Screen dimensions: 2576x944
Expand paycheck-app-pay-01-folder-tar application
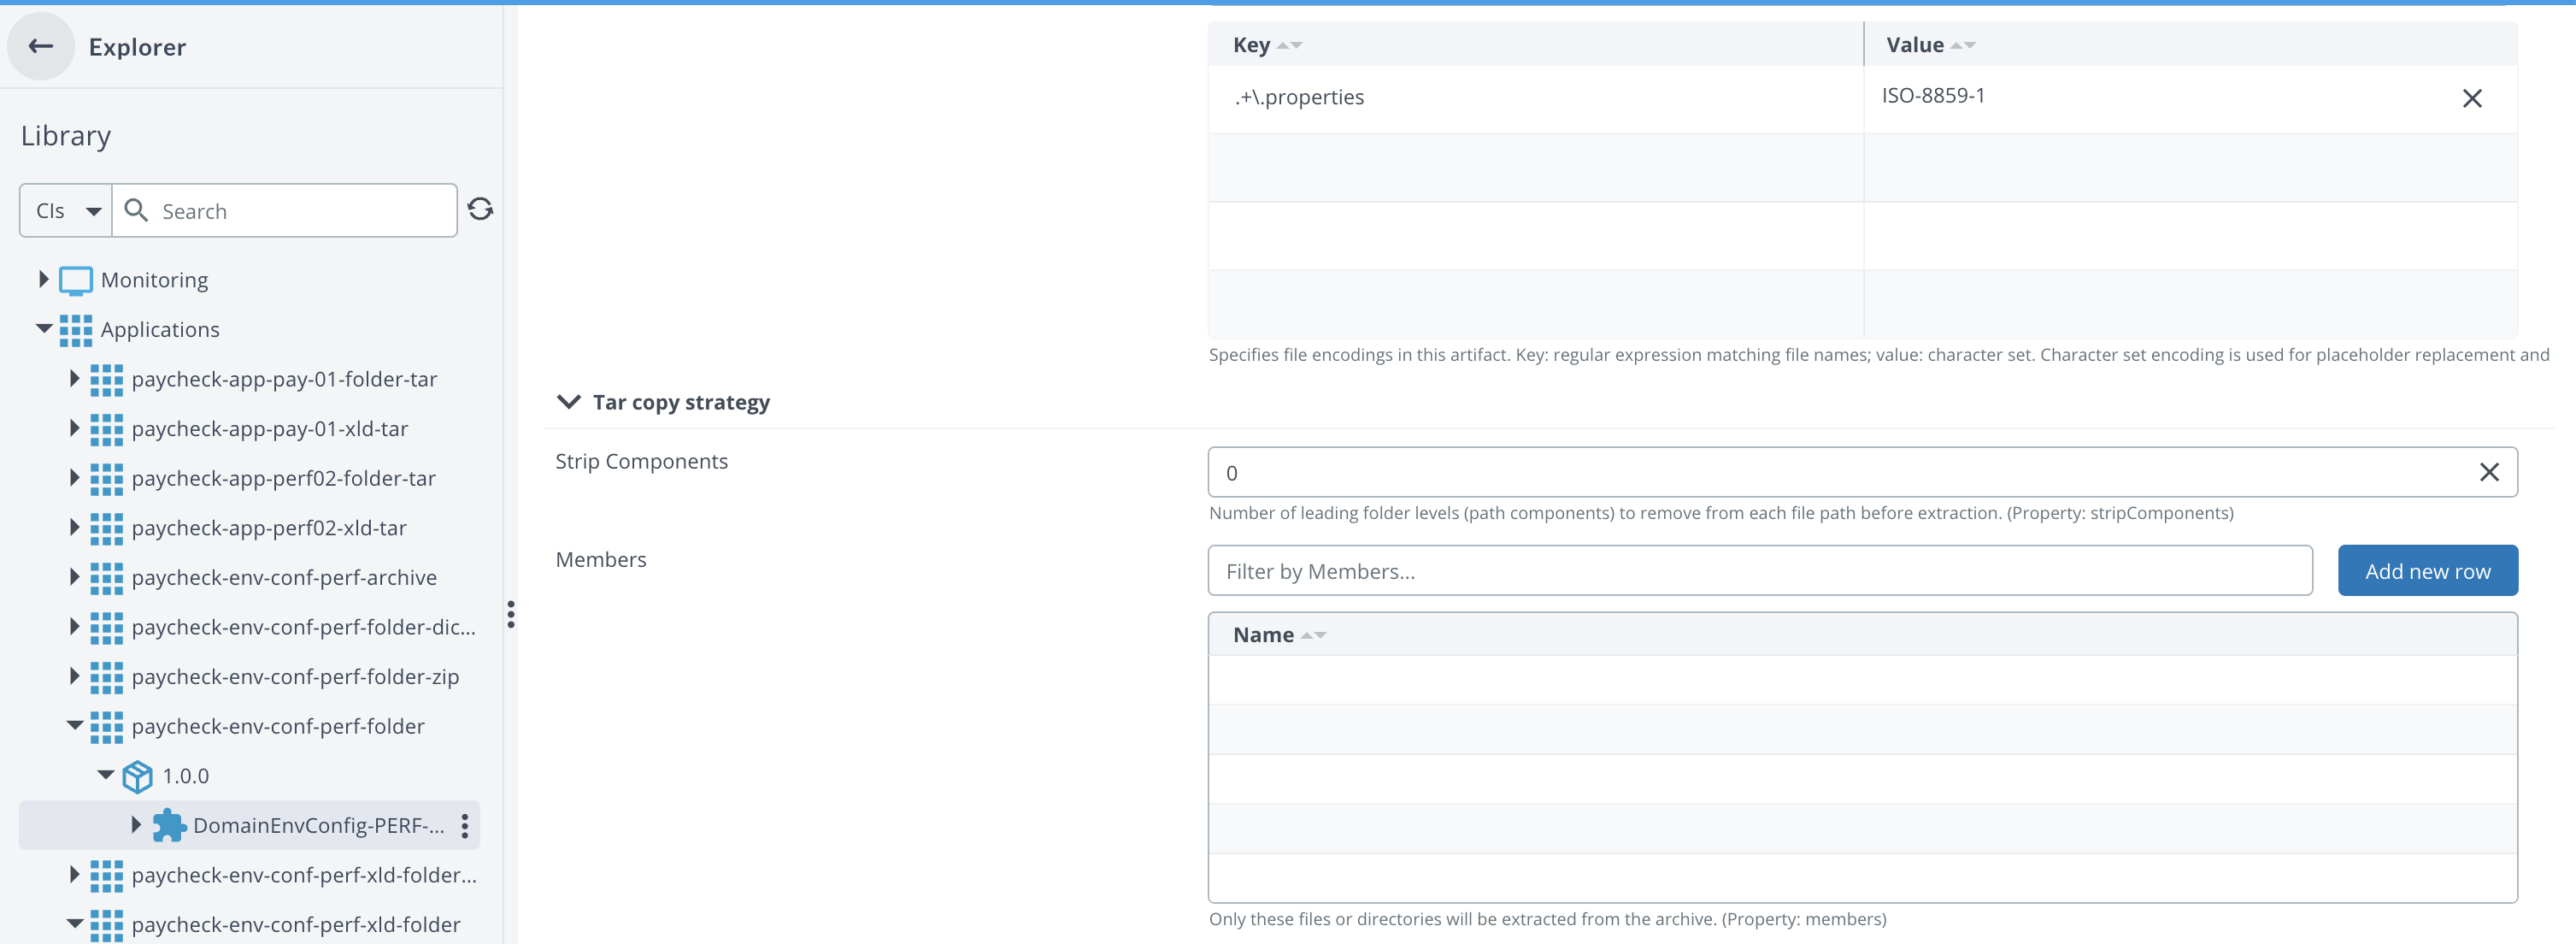tap(75, 379)
